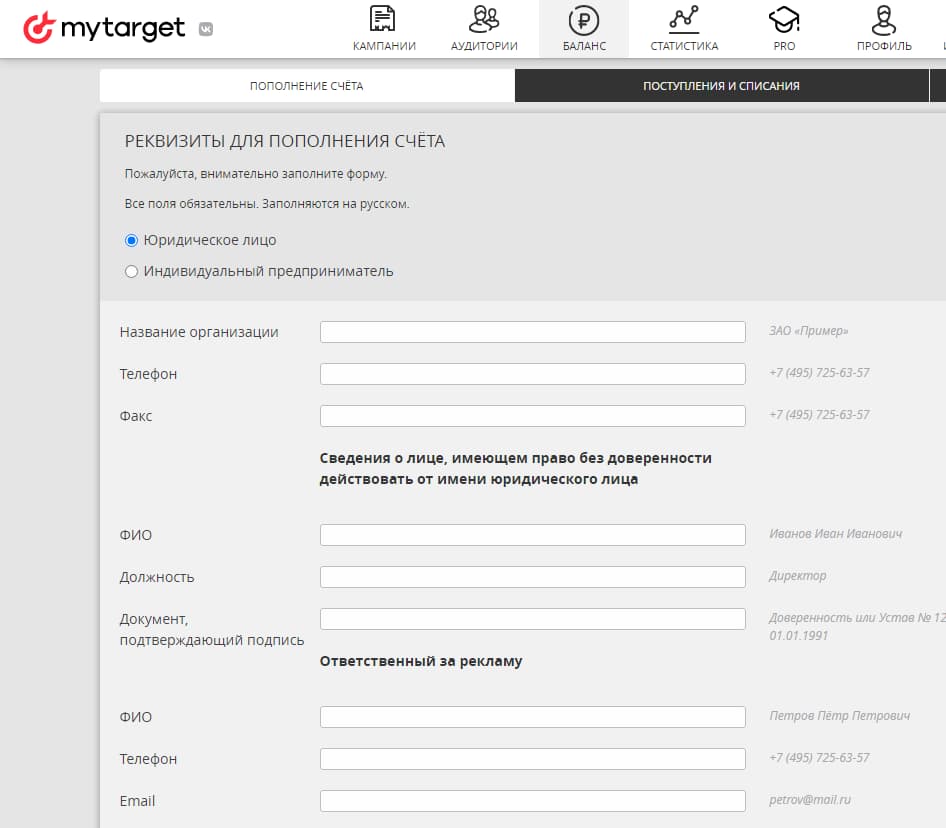Click the Ответственный за рекламу heading

tap(421, 661)
